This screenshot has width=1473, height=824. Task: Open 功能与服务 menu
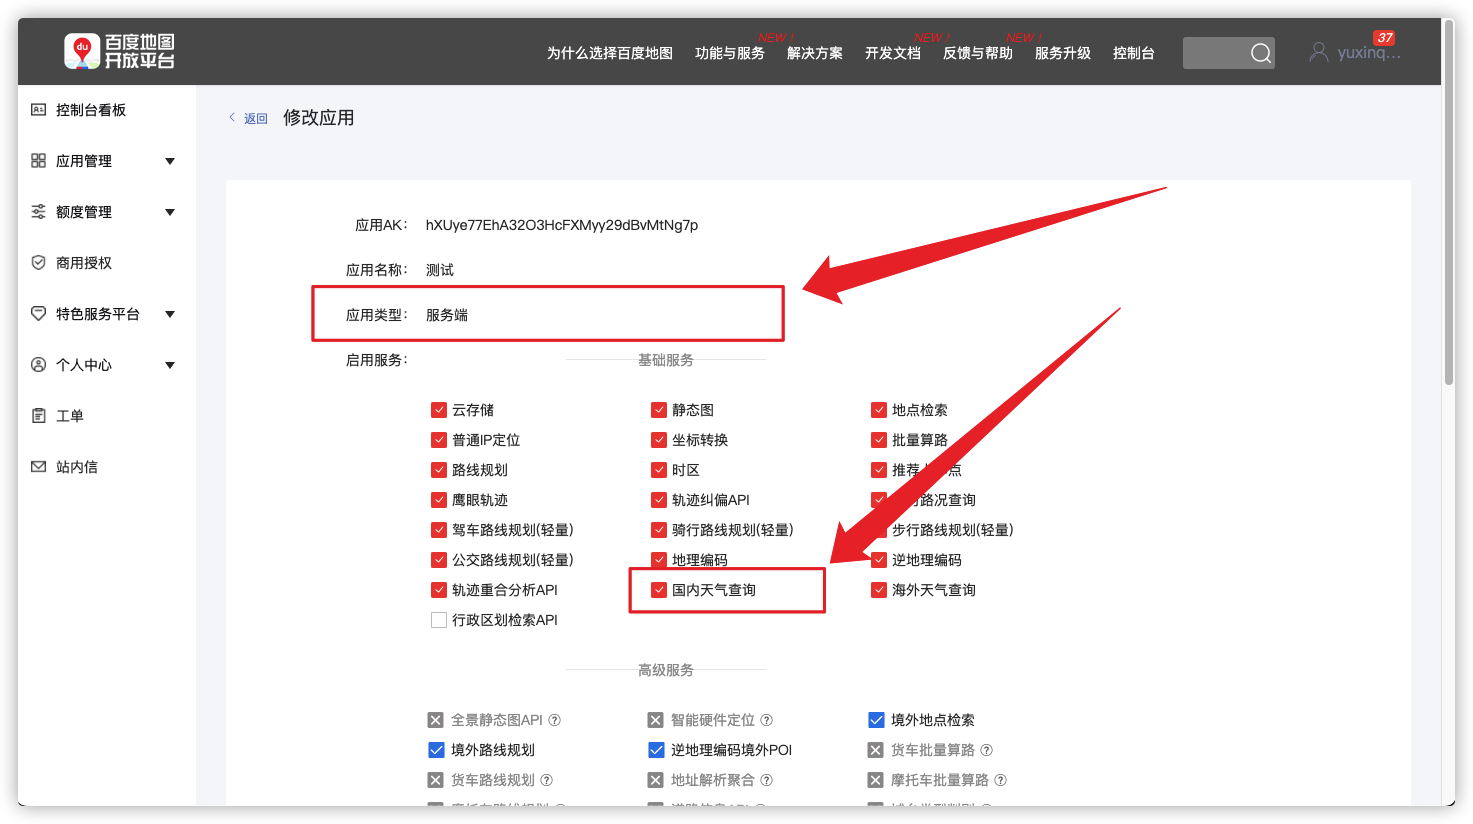(x=730, y=53)
